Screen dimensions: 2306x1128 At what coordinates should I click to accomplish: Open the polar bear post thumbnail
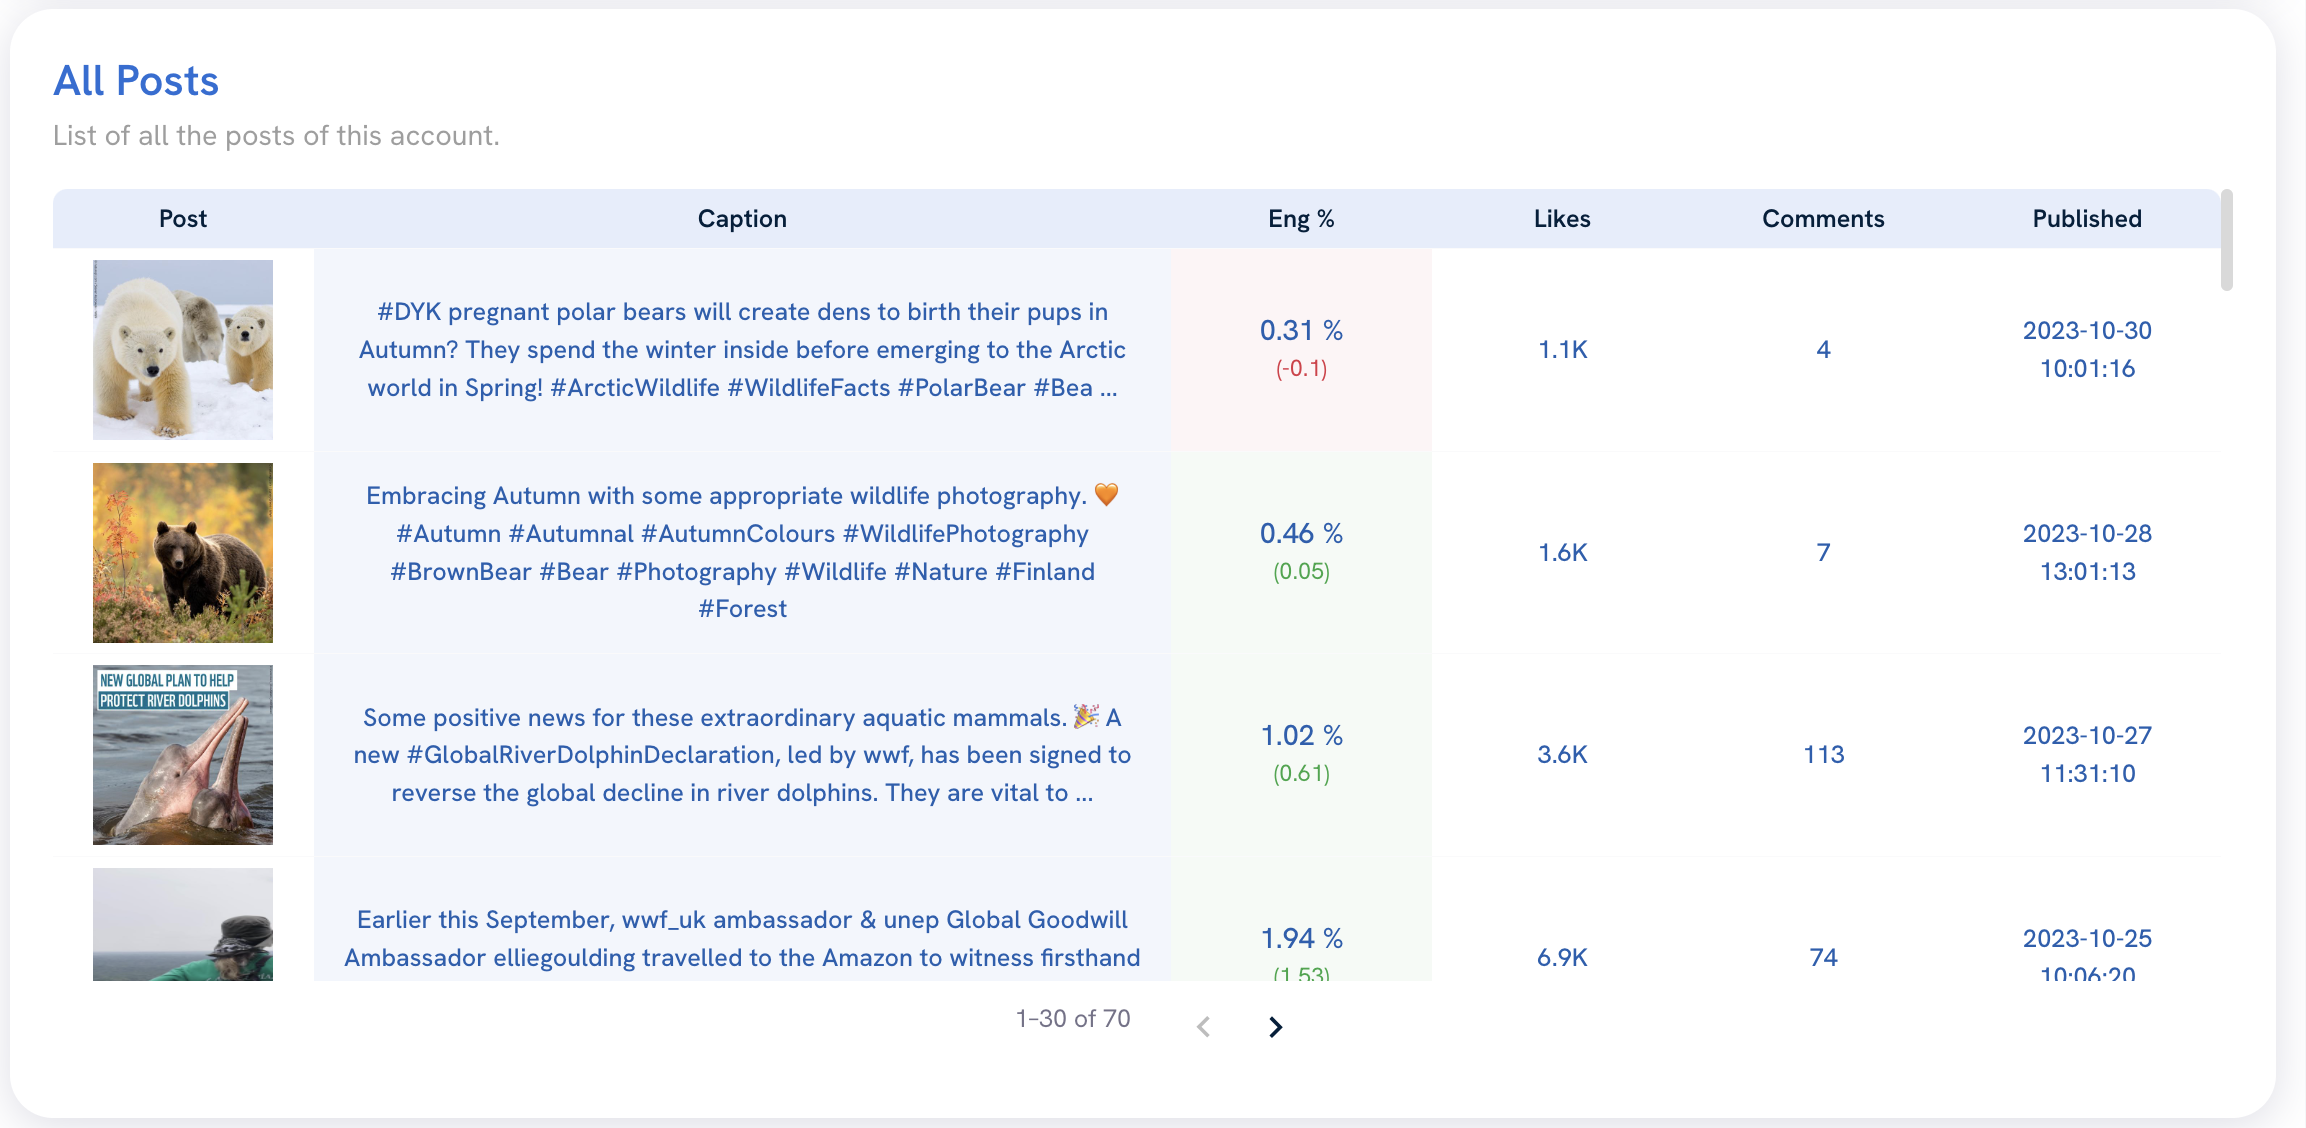pyautogui.click(x=183, y=350)
